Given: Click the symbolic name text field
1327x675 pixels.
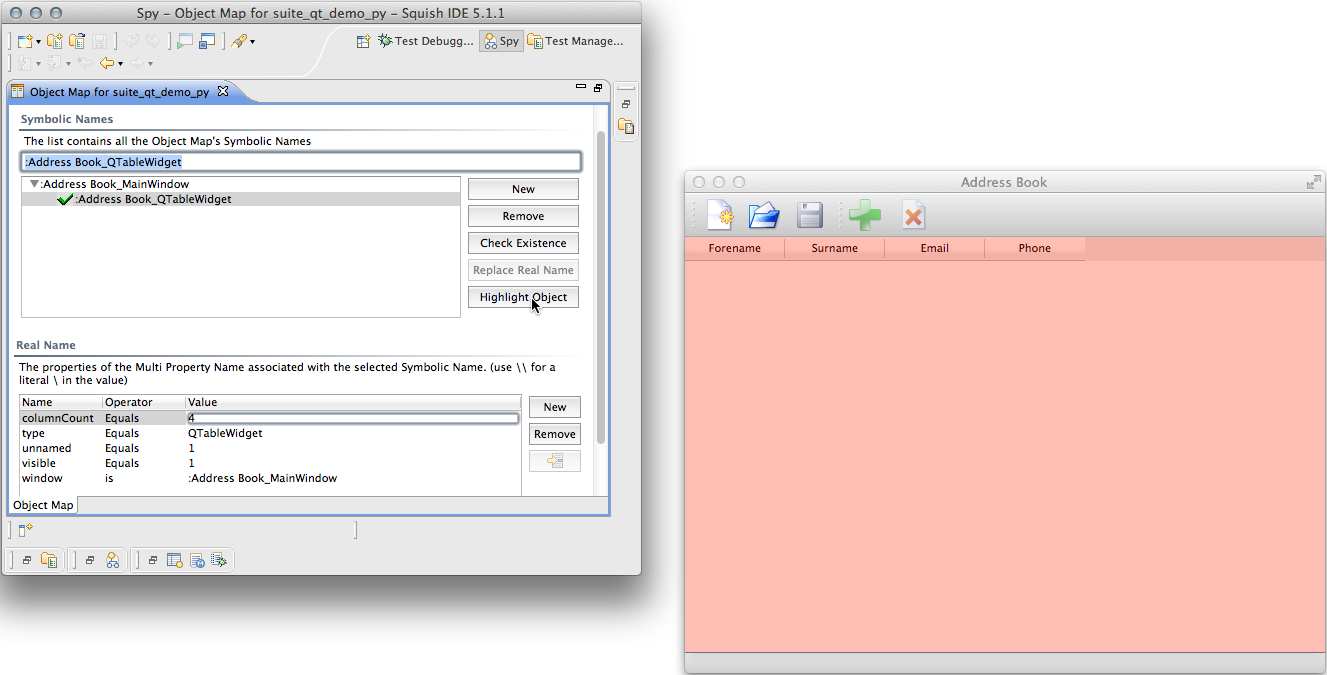Looking at the screenshot, I should (300, 161).
